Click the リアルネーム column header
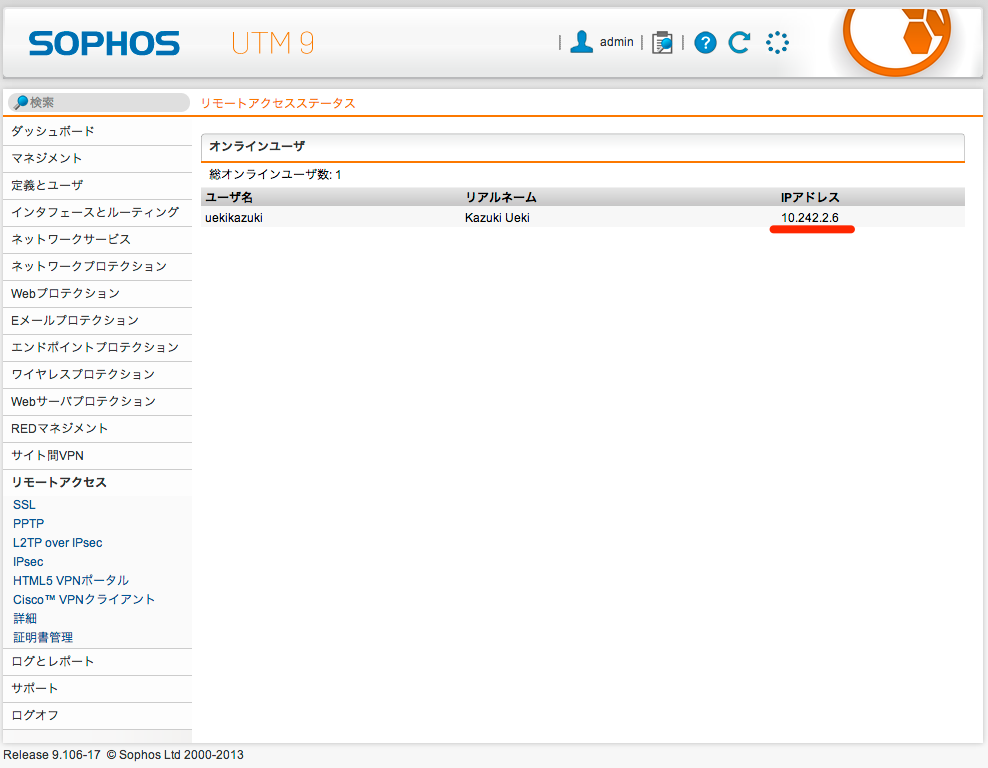The image size is (988, 768). 501,198
